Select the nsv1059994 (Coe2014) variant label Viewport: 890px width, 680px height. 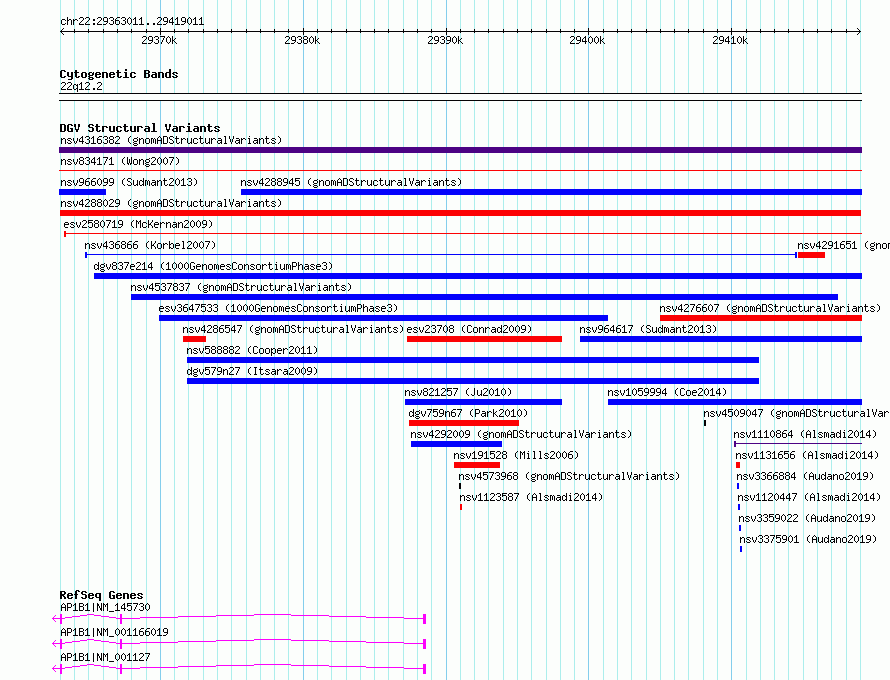667,392
